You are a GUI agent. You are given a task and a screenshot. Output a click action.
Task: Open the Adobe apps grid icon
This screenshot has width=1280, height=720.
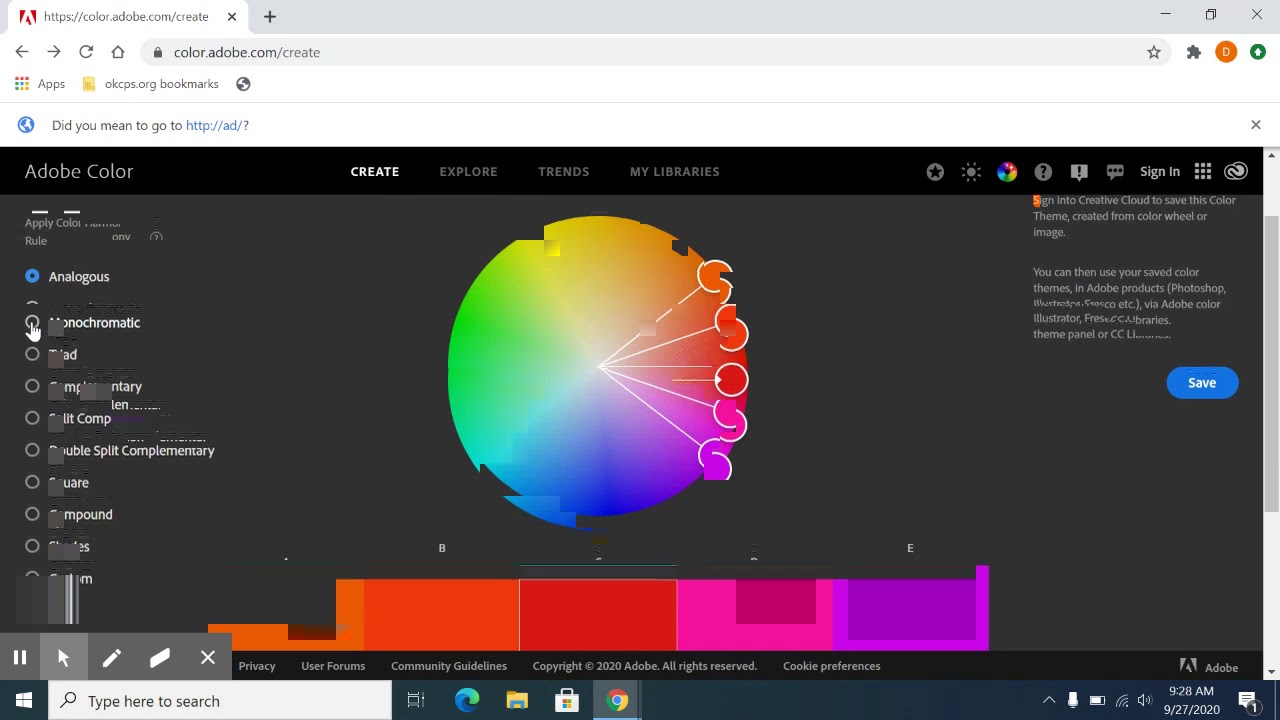(1203, 172)
